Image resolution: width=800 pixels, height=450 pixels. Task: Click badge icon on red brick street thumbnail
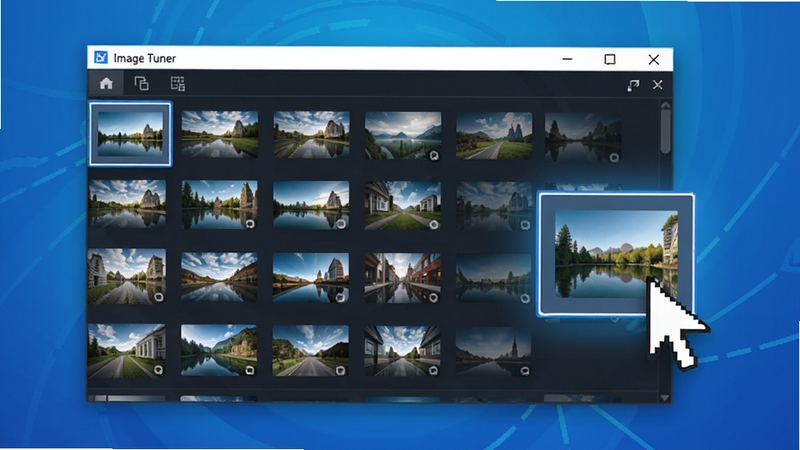[433, 297]
